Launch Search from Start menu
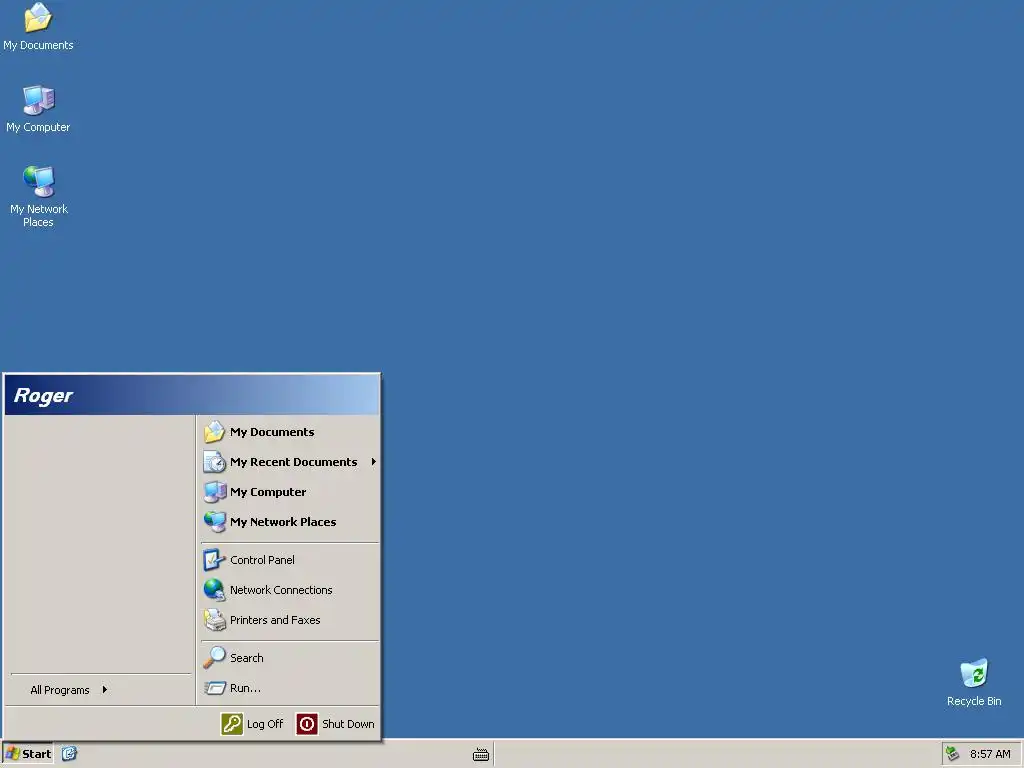Screen dimensions: 1024x768 pyautogui.click(x=289, y=658)
